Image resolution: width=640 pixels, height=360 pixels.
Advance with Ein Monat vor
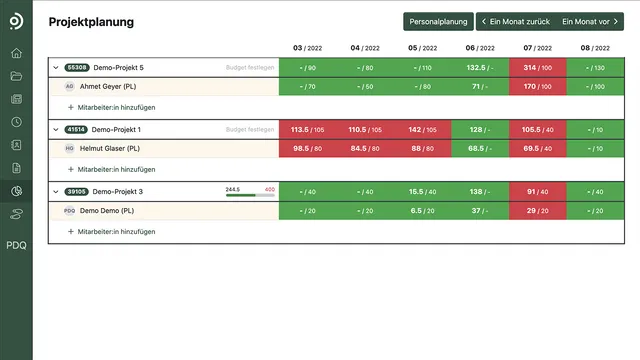click(590, 22)
